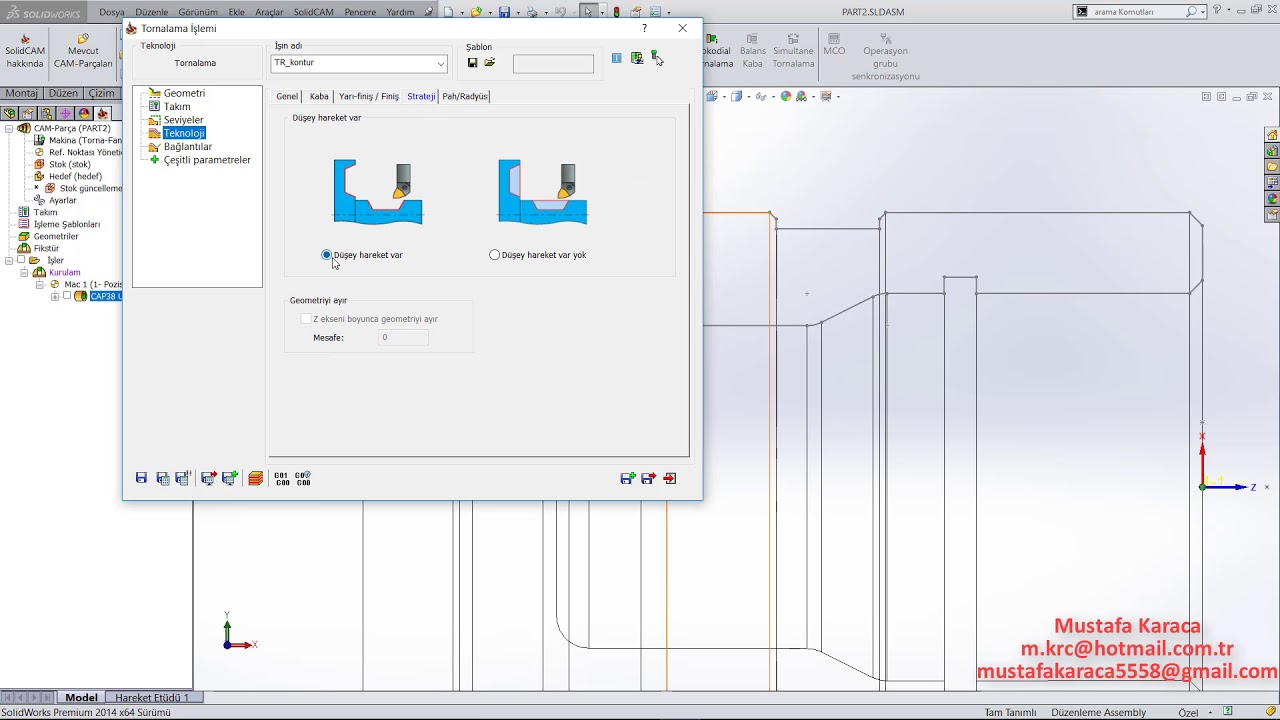
Task: Select Takım in the dialog tree
Action: pyautogui.click(x=177, y=106)
